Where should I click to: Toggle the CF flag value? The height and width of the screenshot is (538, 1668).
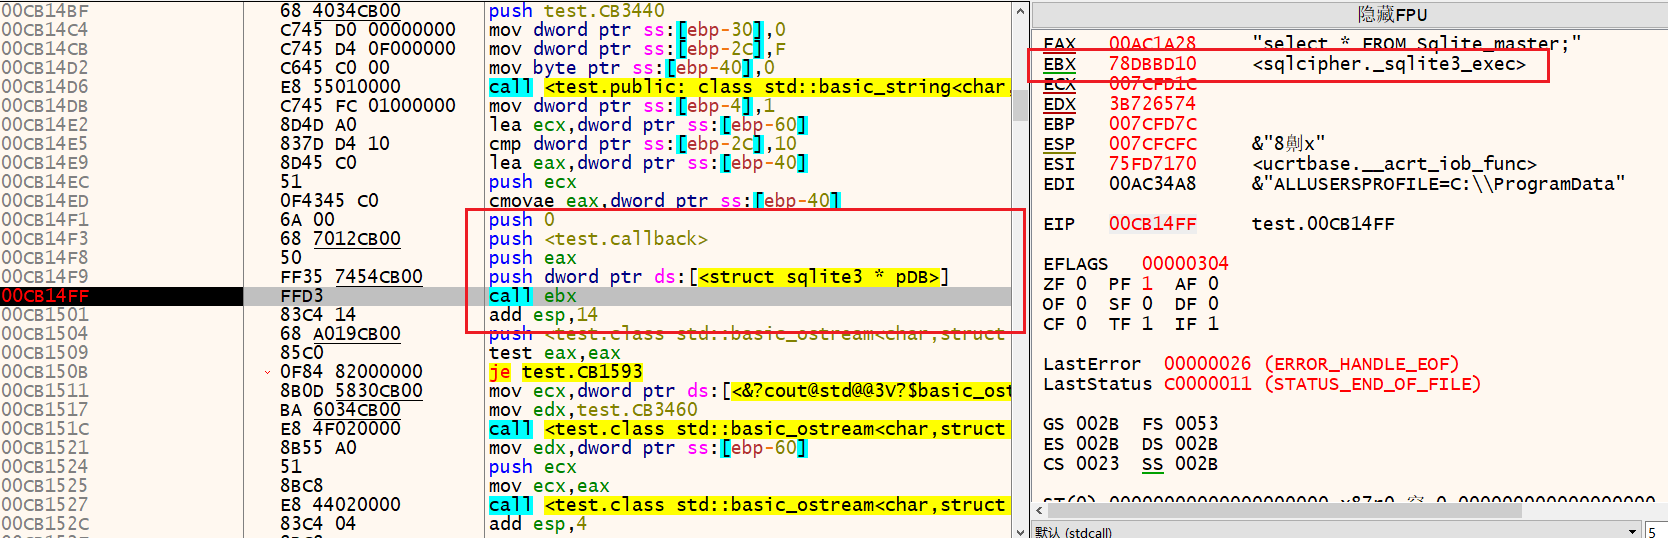coord(1081,324)
